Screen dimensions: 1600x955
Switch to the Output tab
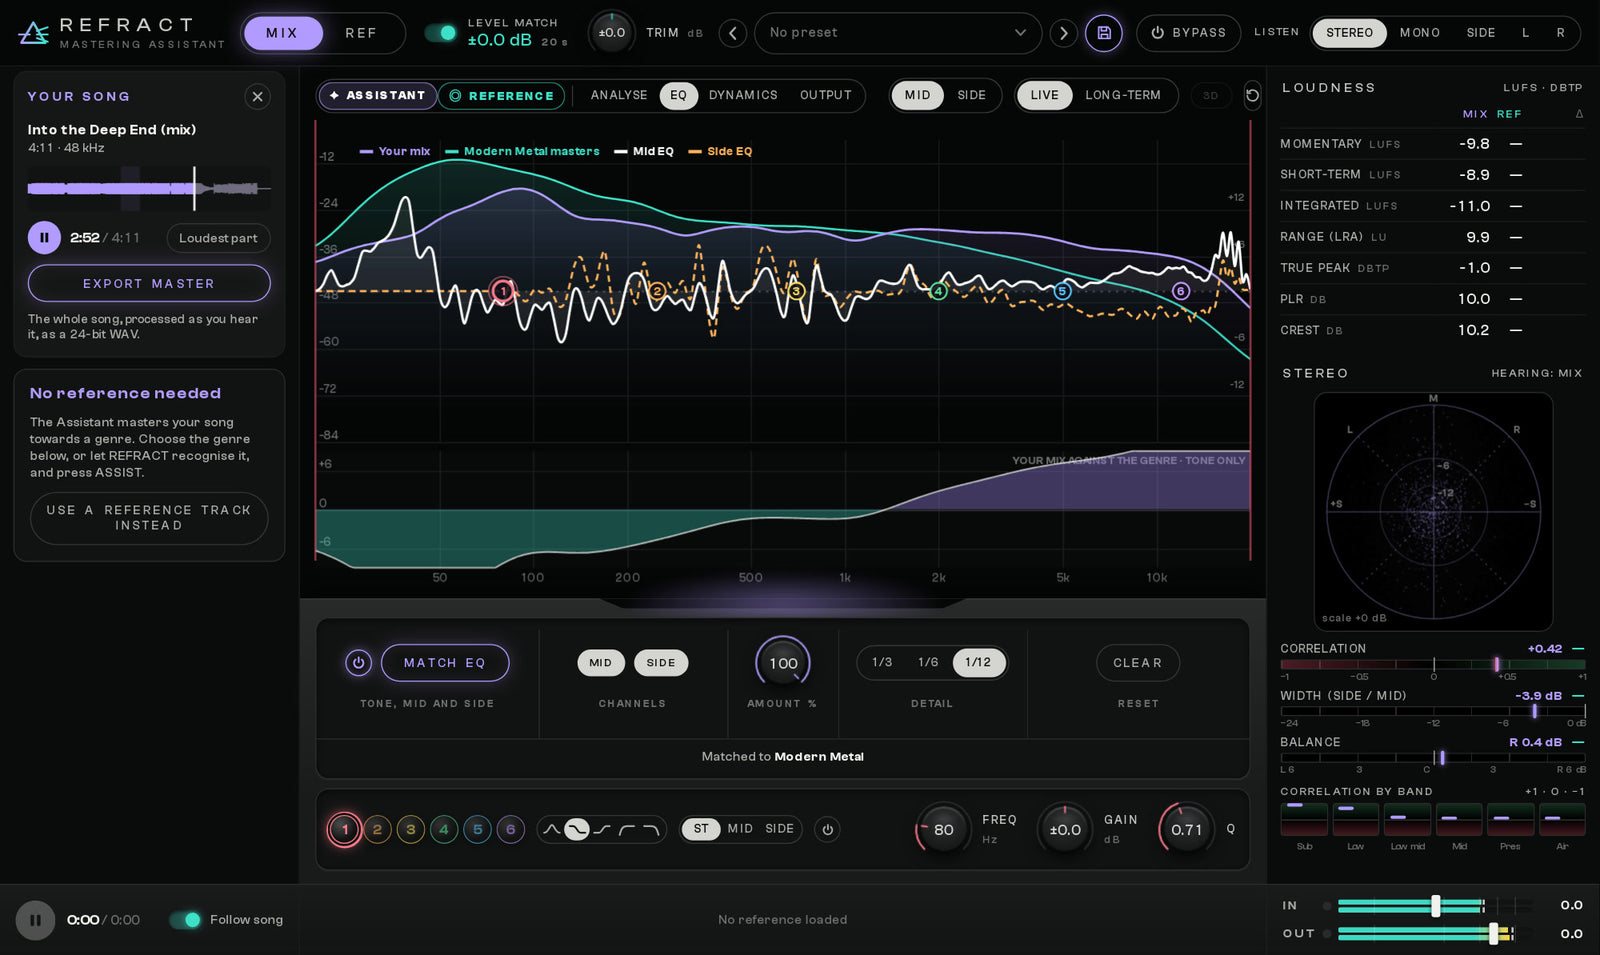coord(826,95)
